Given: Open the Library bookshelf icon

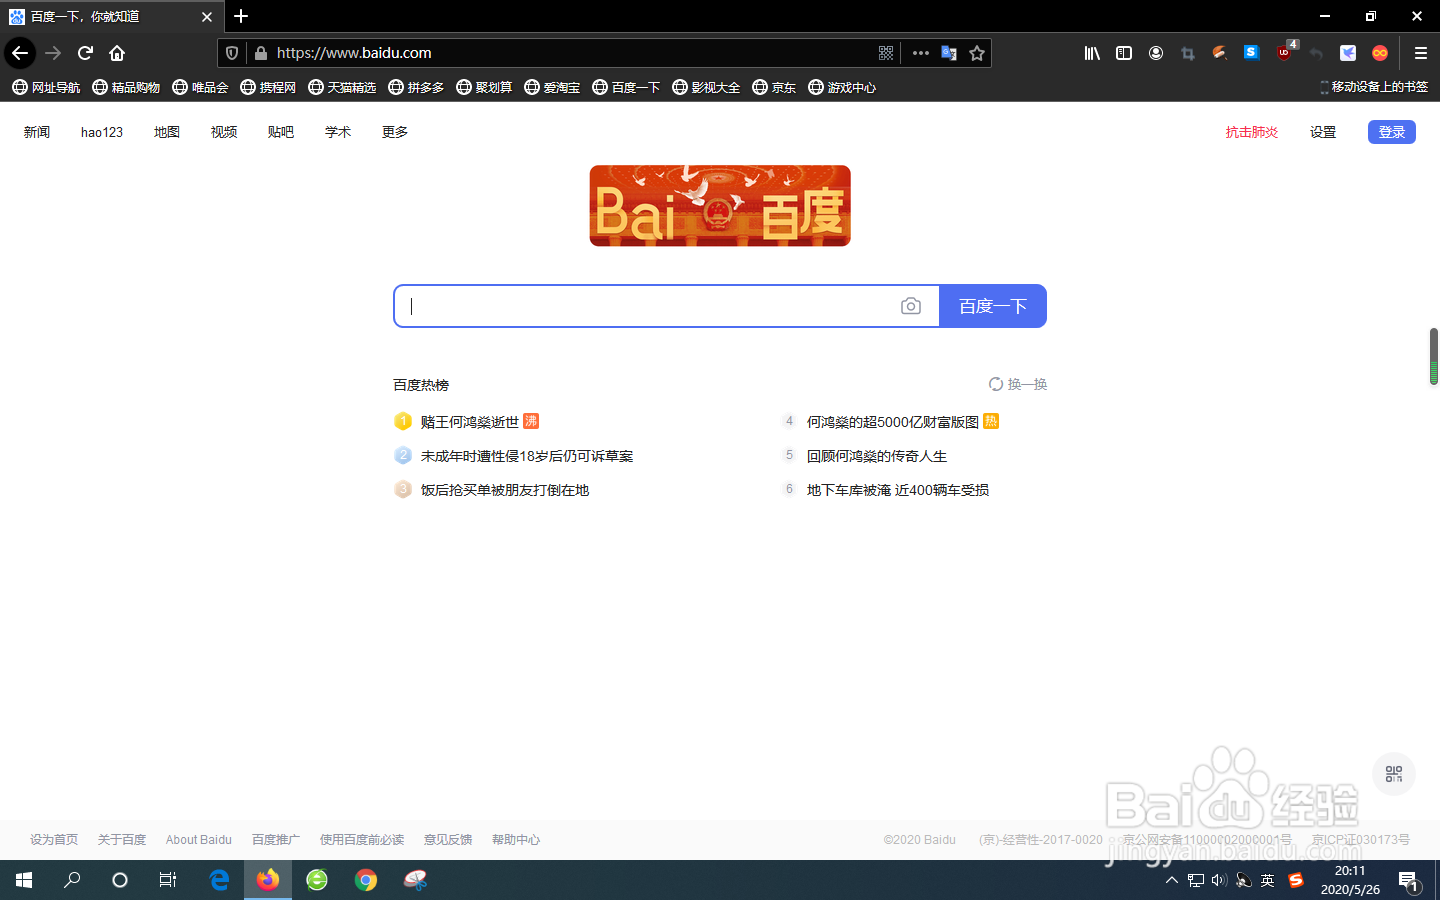Looking at the screenshot, I should 1092,53.
